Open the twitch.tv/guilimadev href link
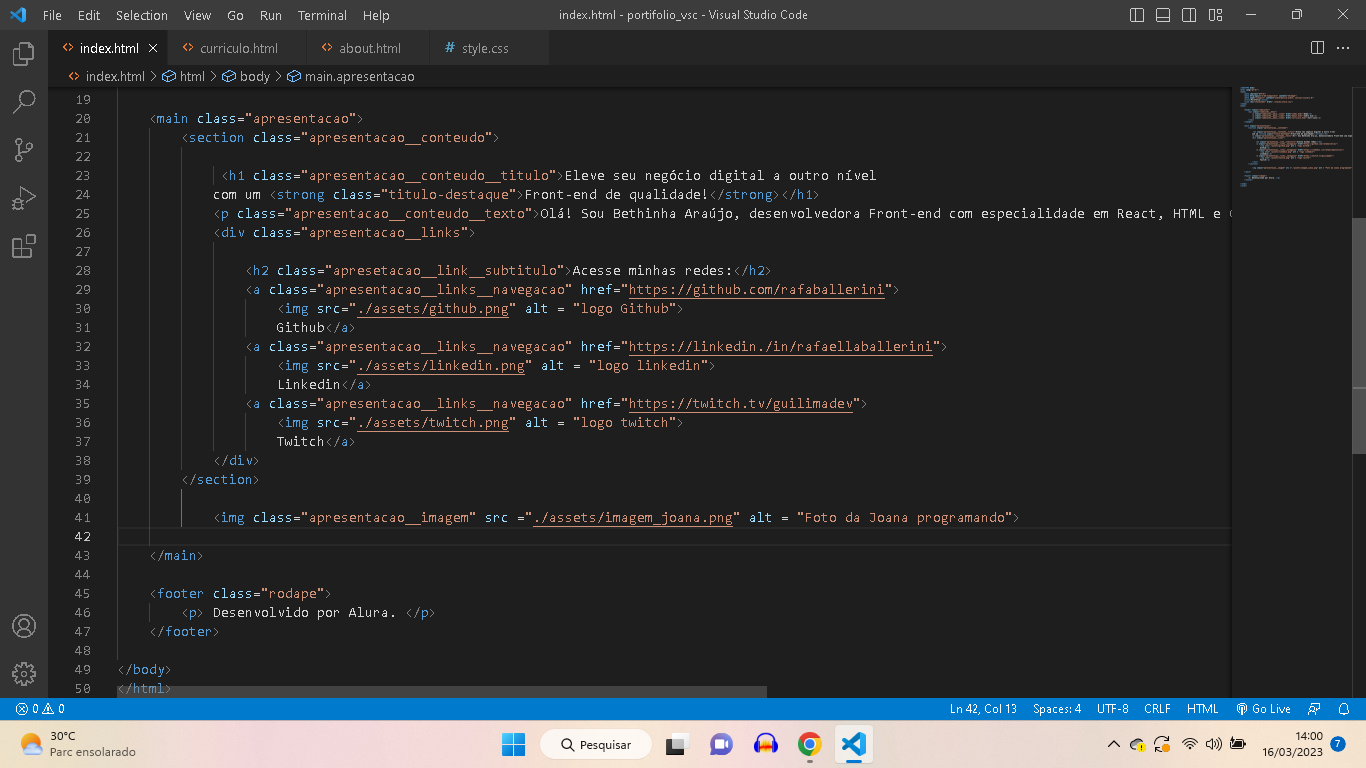Viewport: 1366px width, 768px height. pyautogui.click(x=741, y=404)
